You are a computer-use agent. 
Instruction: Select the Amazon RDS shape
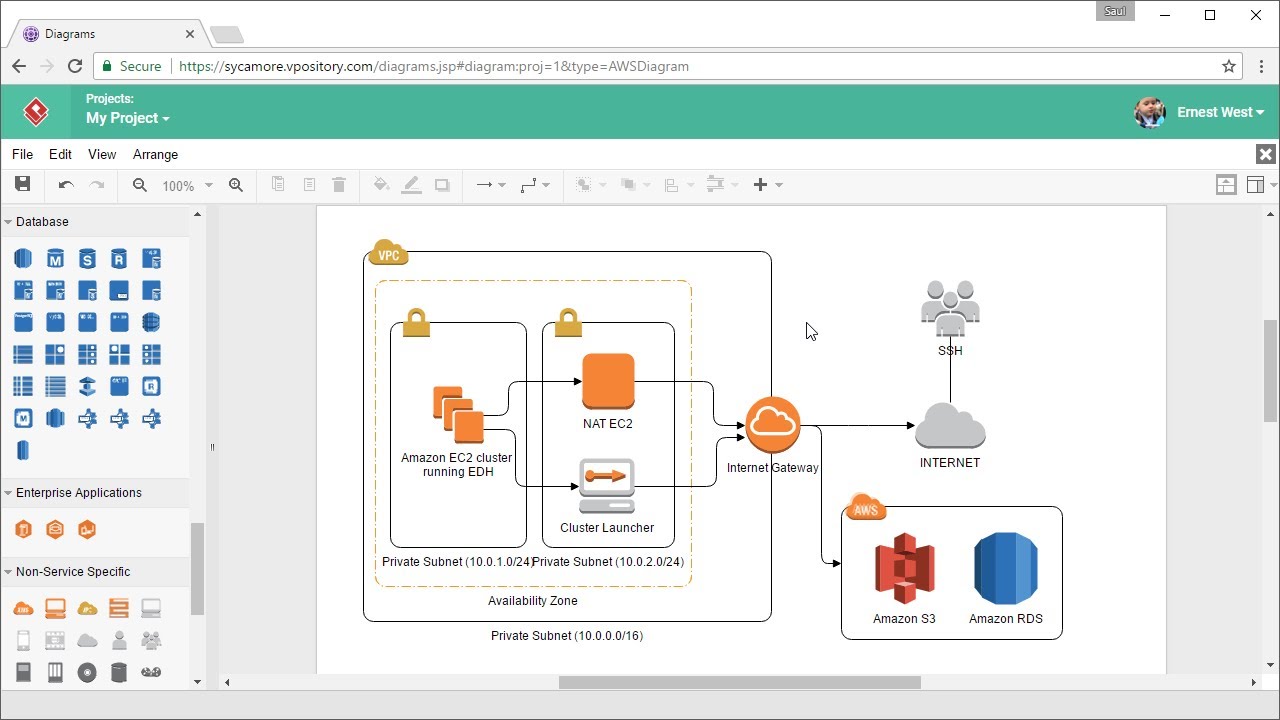[x=1006, y=569]
